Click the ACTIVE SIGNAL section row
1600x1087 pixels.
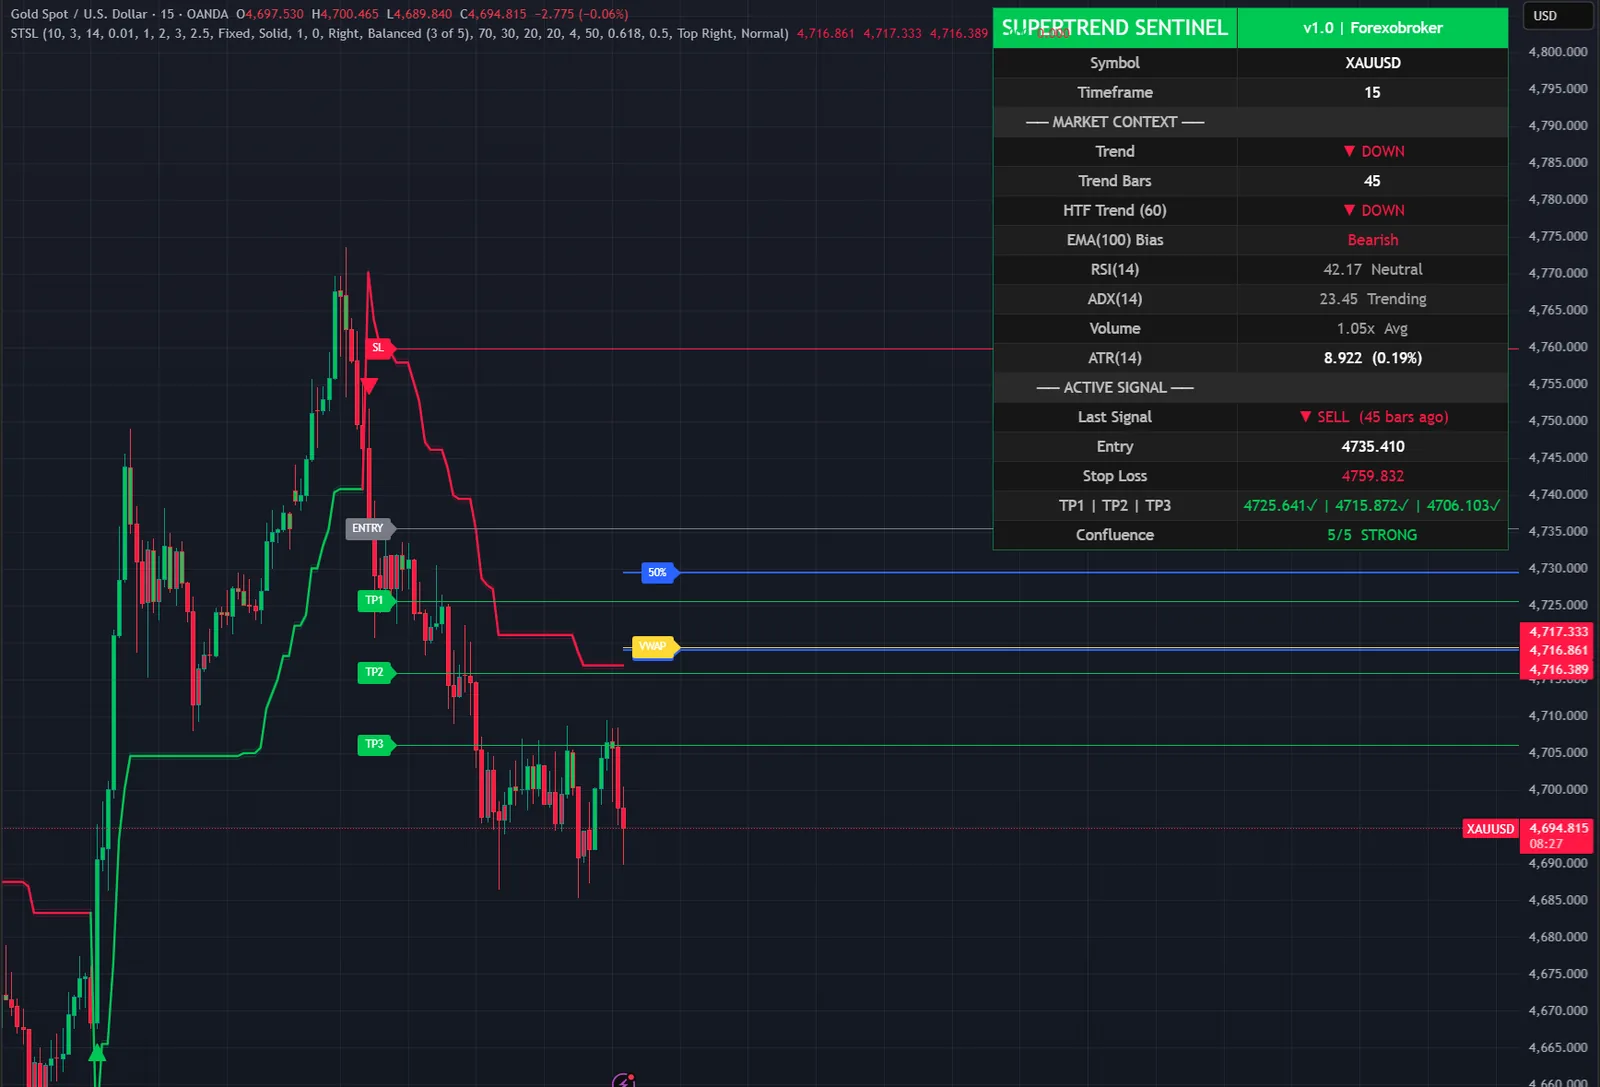tap(1250, 387)
